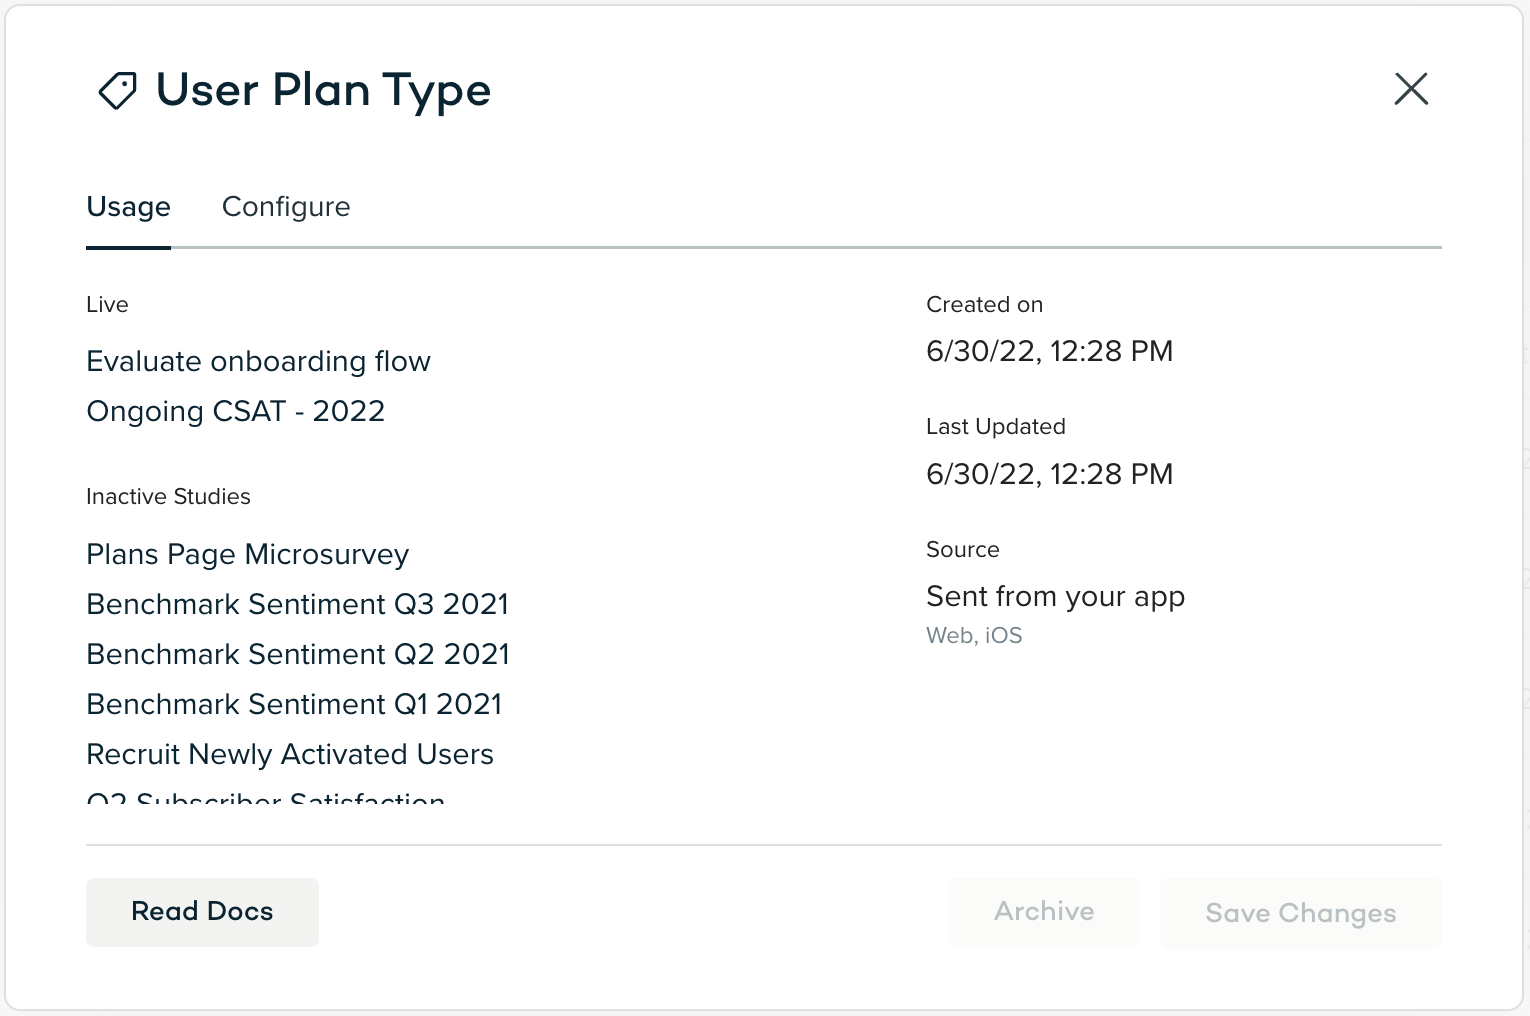Click the Sent from your app source text
The height and width of the screenshot is (1016, 1530).
[1055, 596]
